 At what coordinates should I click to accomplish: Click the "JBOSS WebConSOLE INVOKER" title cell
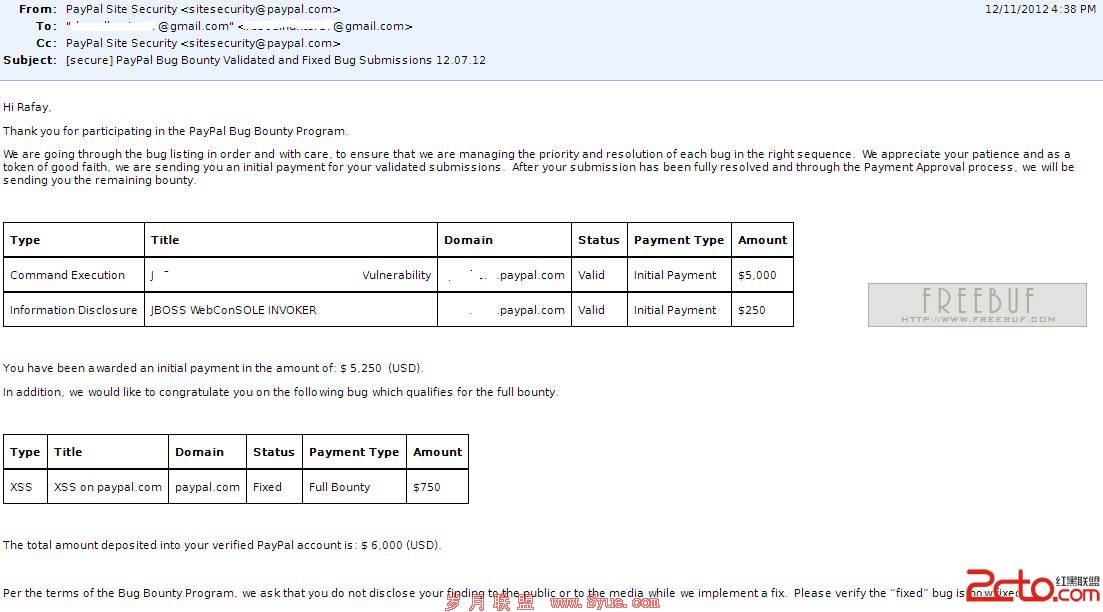(291, 310)
